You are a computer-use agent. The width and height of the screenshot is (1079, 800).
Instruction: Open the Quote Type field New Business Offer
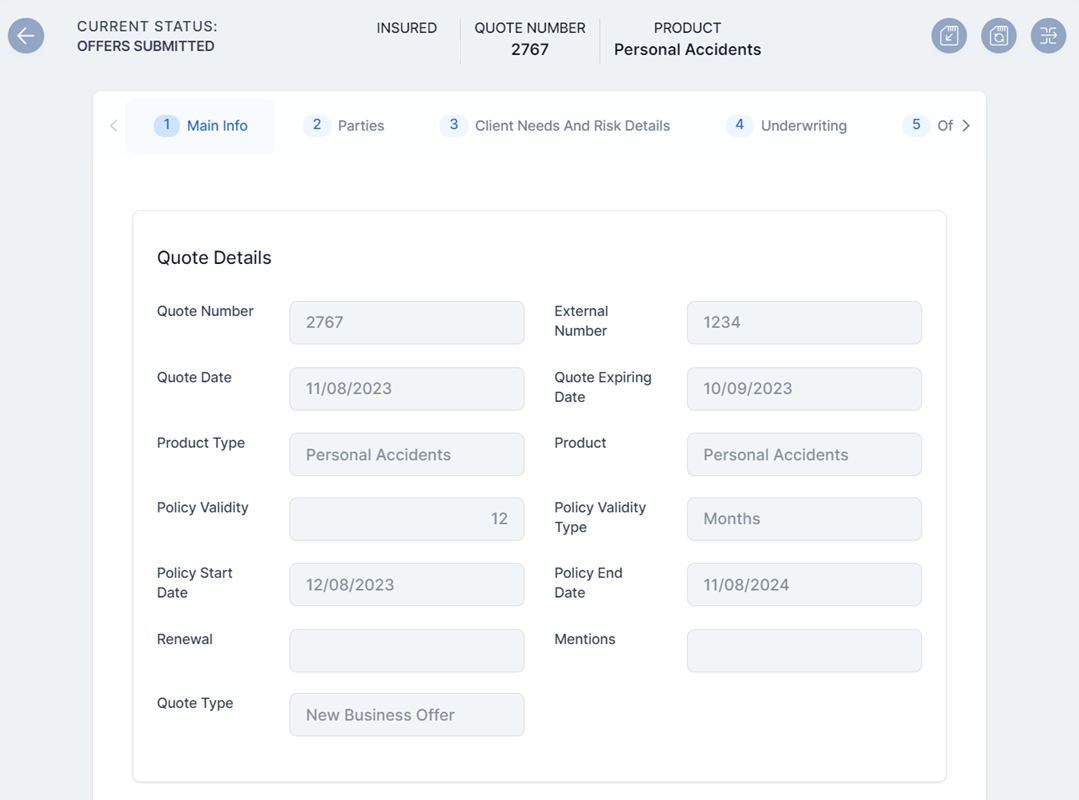pyautogui.click(x=406, y=715)
